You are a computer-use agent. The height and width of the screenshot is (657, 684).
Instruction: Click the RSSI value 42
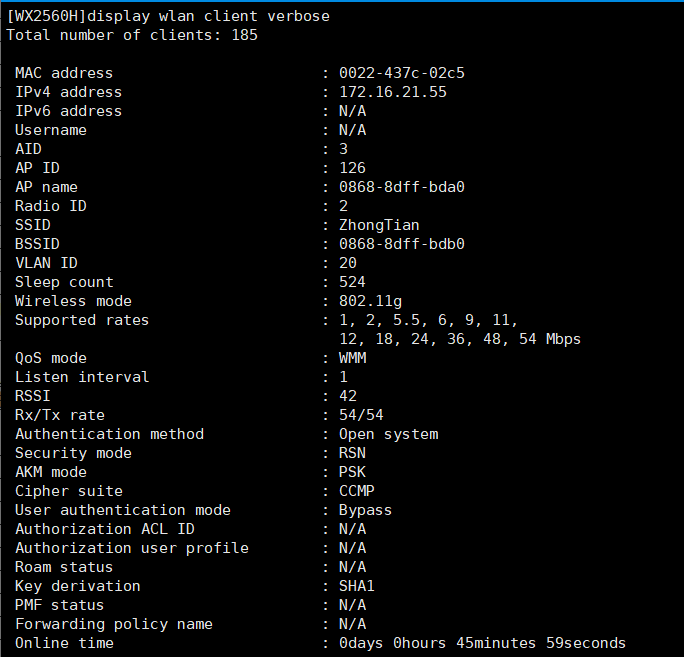point(348,396)
